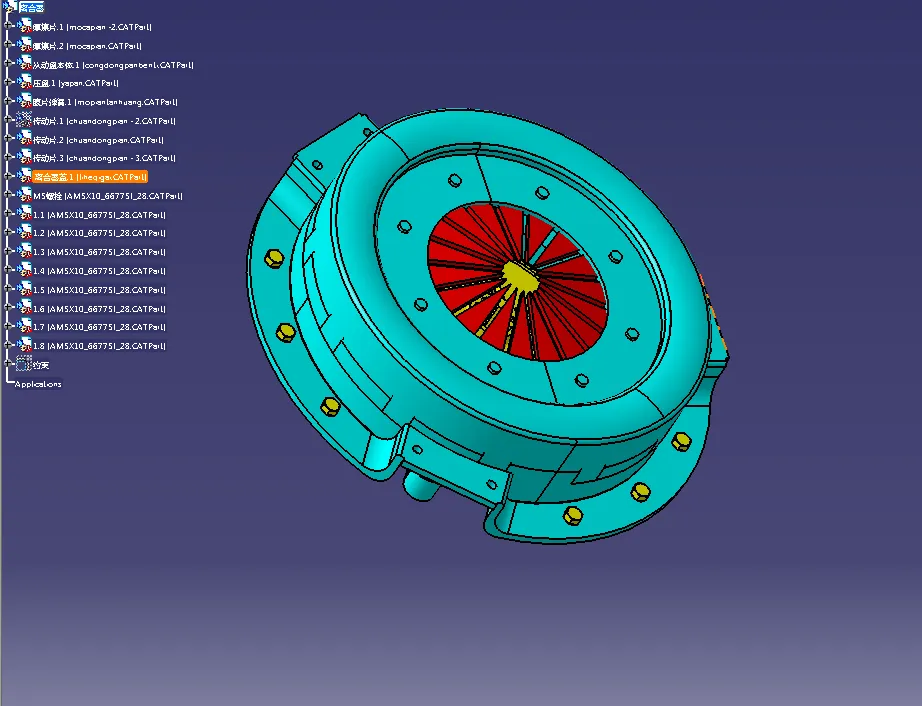Viewport: 922px width, 706px height.
Task: Pick the yellow center hub of the model
Action: coord(520,276)
